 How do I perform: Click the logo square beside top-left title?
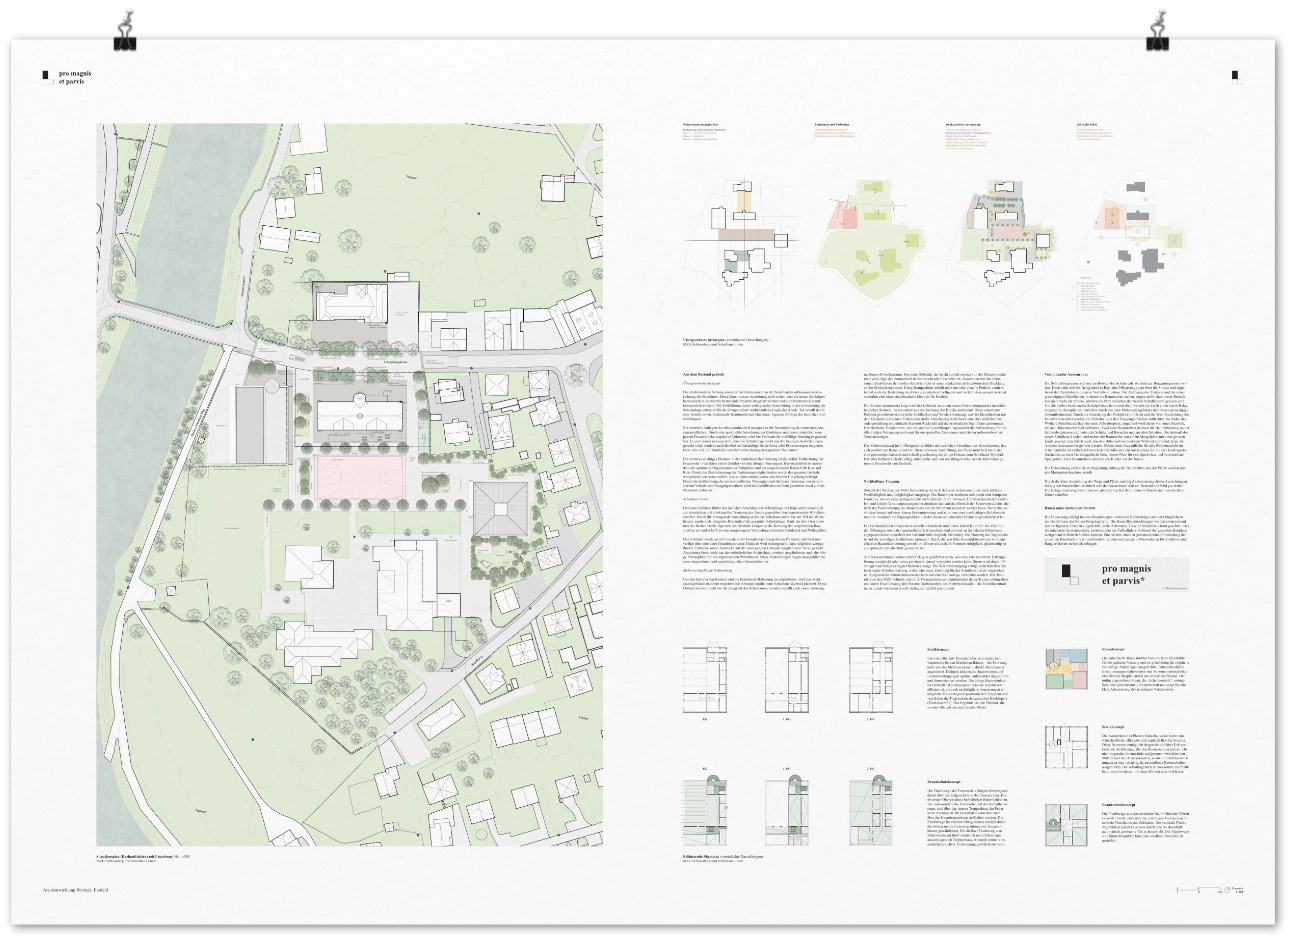pyautogui.click(x=45, y=76)
